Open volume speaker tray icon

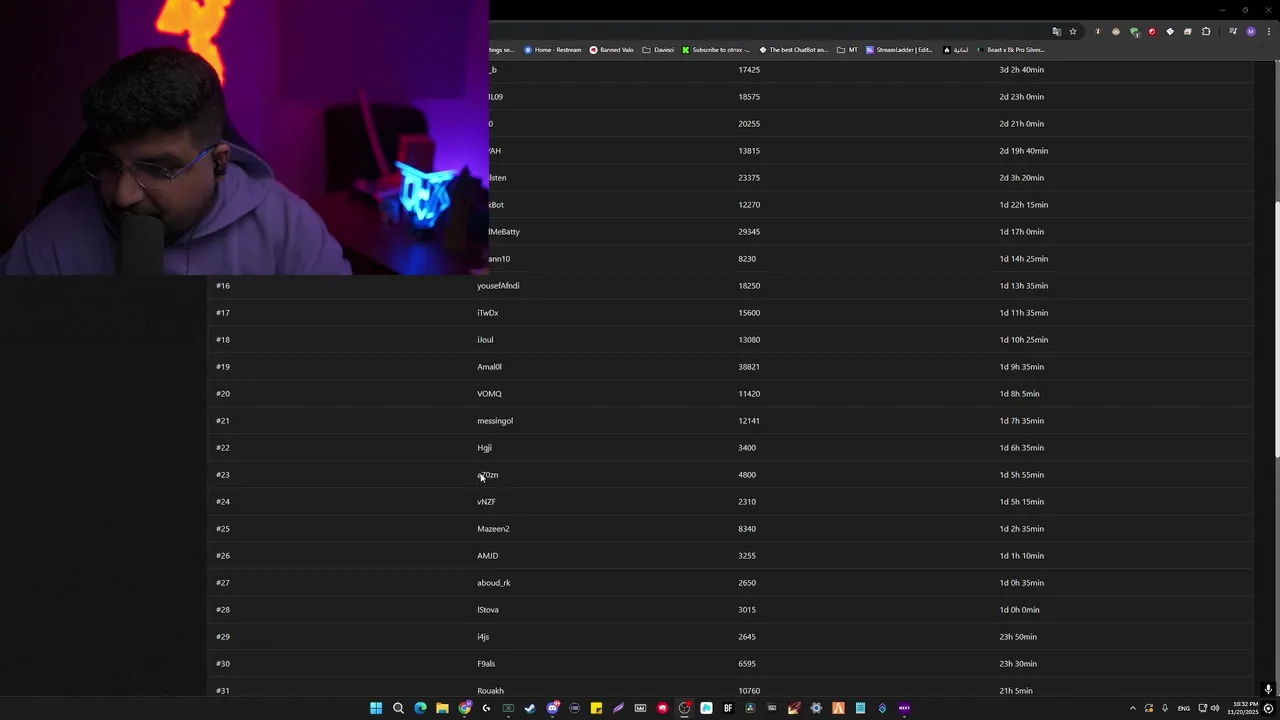[x=1215, y=708]
